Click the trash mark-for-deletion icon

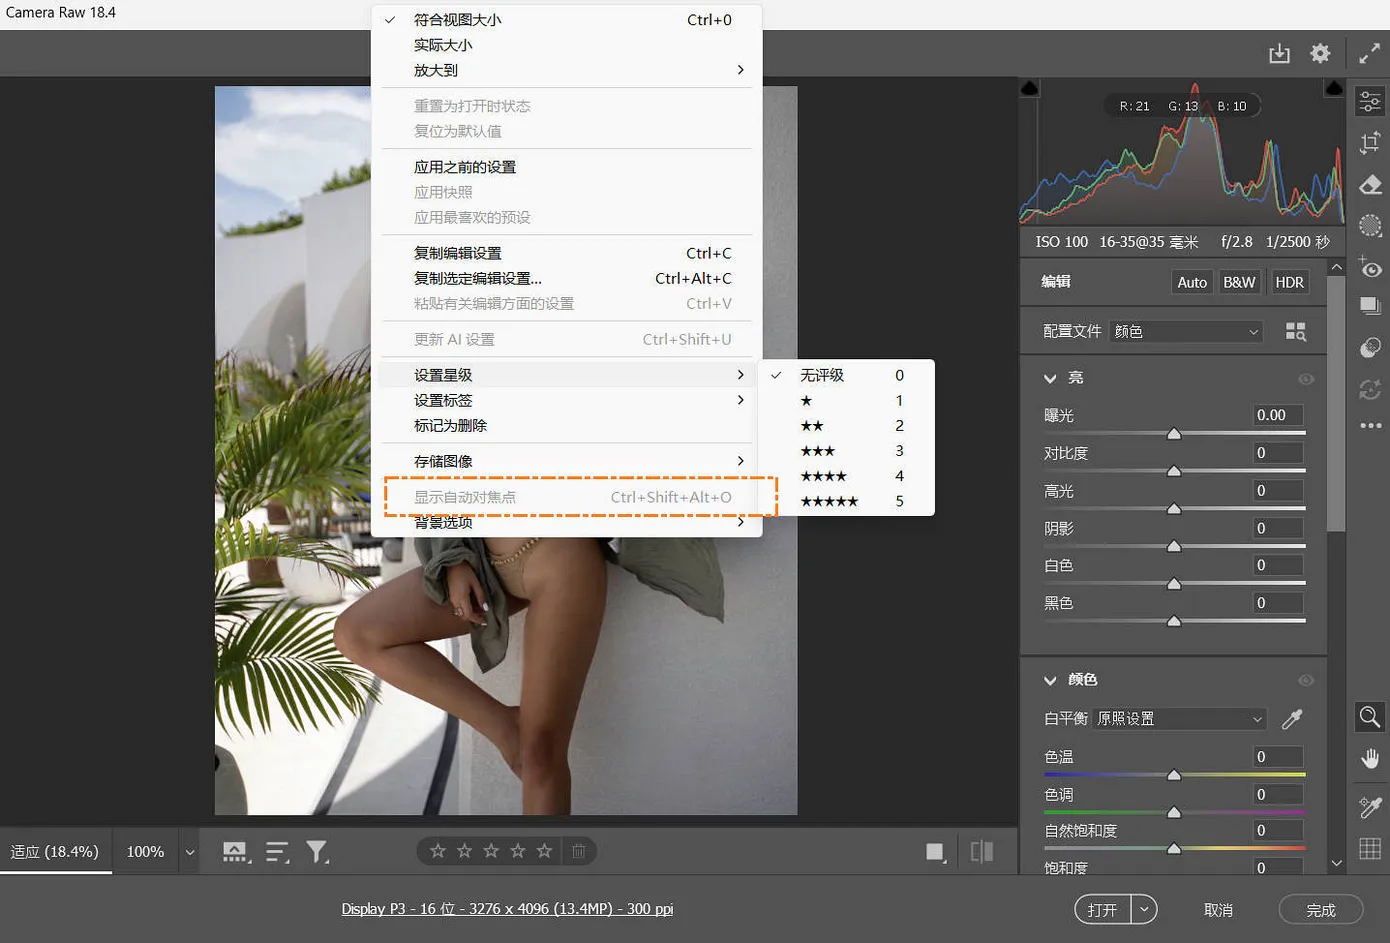578,851
